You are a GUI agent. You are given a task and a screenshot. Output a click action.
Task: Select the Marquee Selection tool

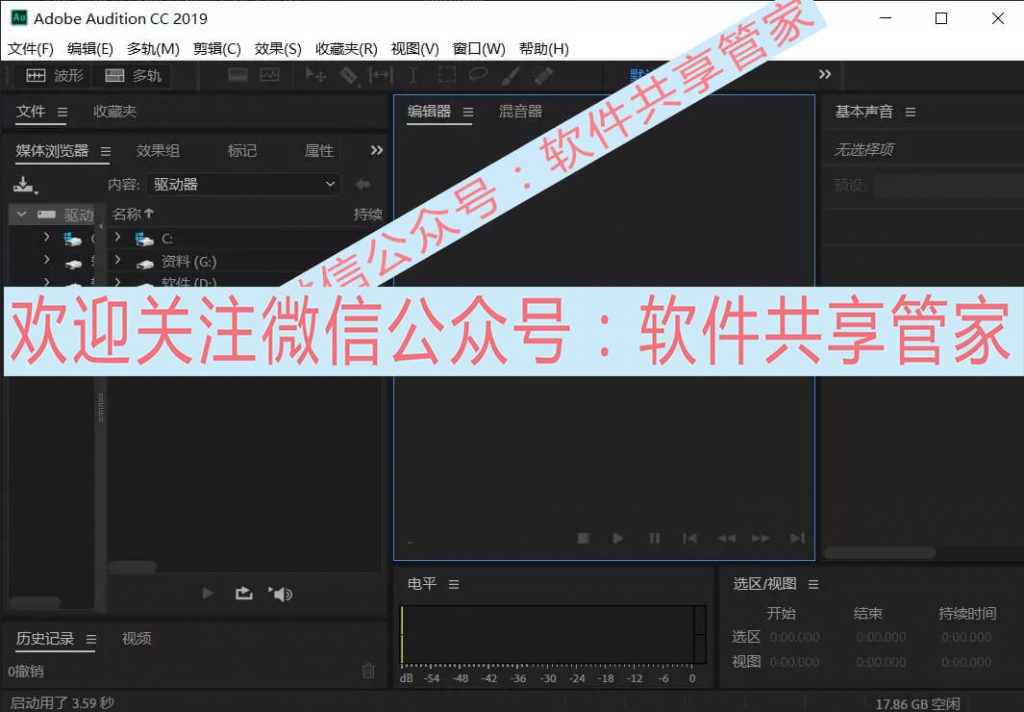pos(447,75)
